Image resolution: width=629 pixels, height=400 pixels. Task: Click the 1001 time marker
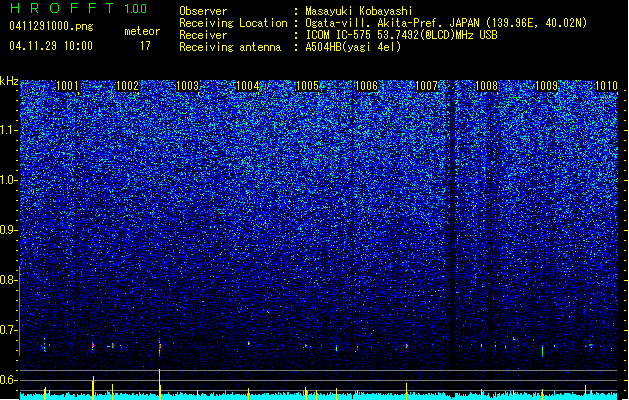(x=67, y=86)
